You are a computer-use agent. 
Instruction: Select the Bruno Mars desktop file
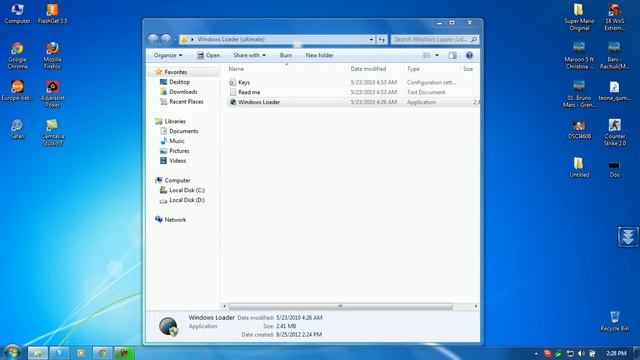579,94
